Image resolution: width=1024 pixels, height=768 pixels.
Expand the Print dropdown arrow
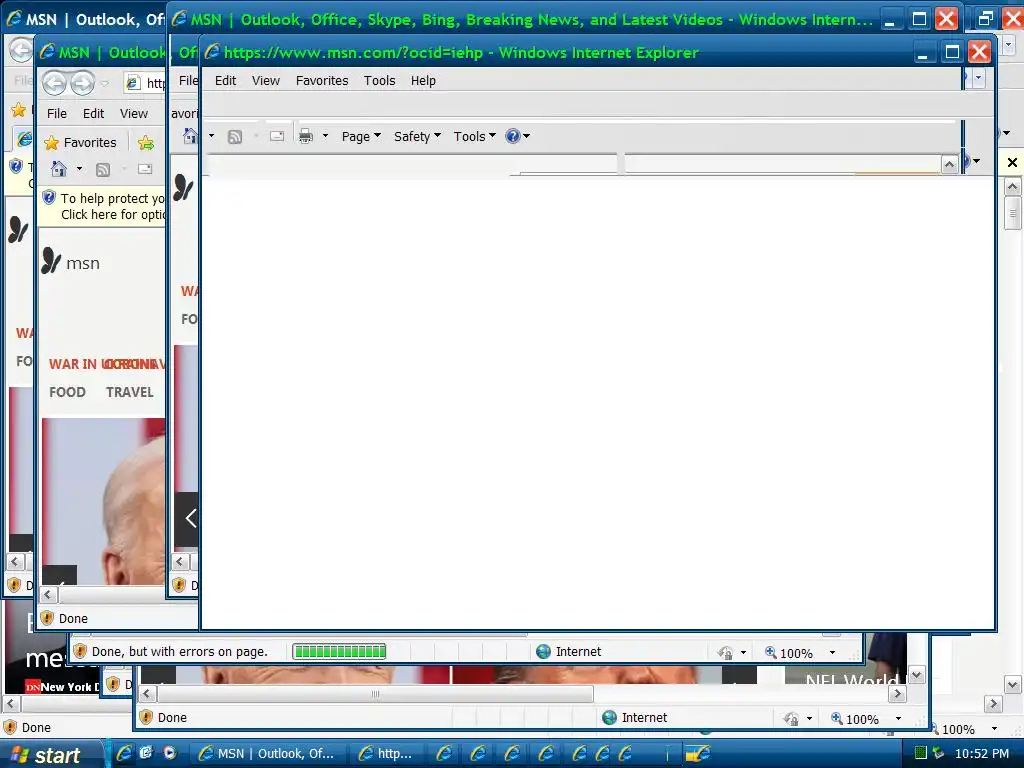coord(325,136)
